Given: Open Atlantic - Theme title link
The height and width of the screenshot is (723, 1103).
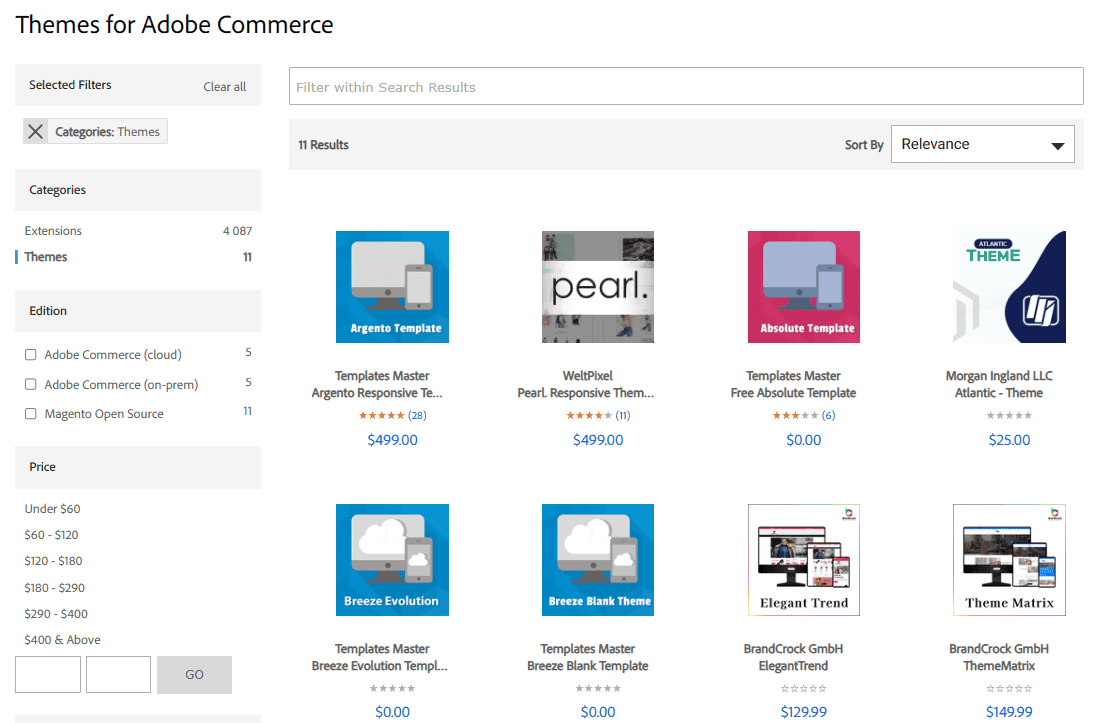Looking at the screenshot, I should click(999, 392).
